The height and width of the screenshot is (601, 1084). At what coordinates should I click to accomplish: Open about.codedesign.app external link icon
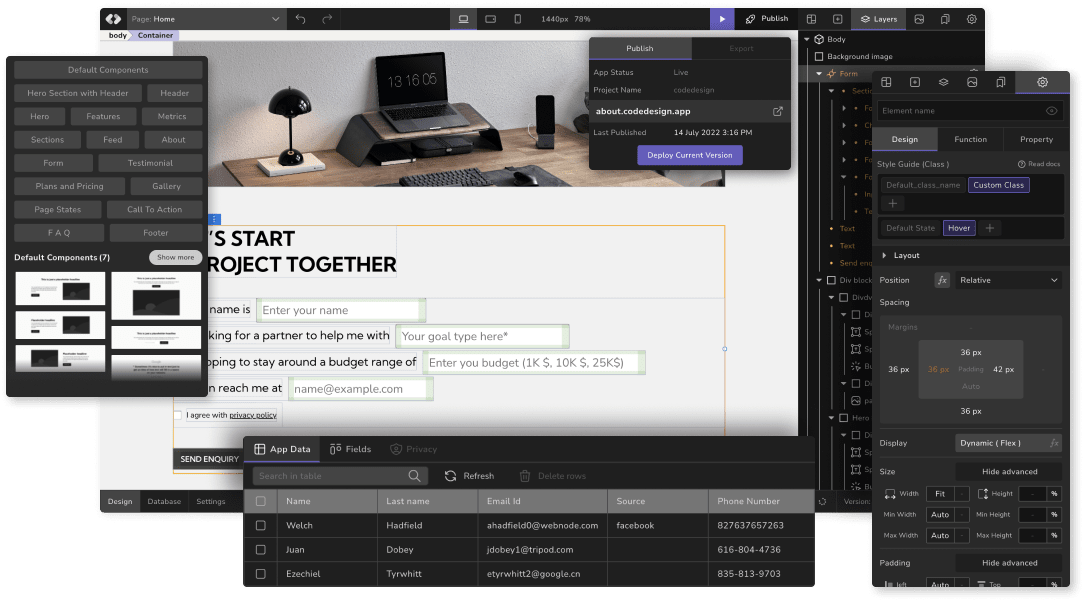[778, 111]
